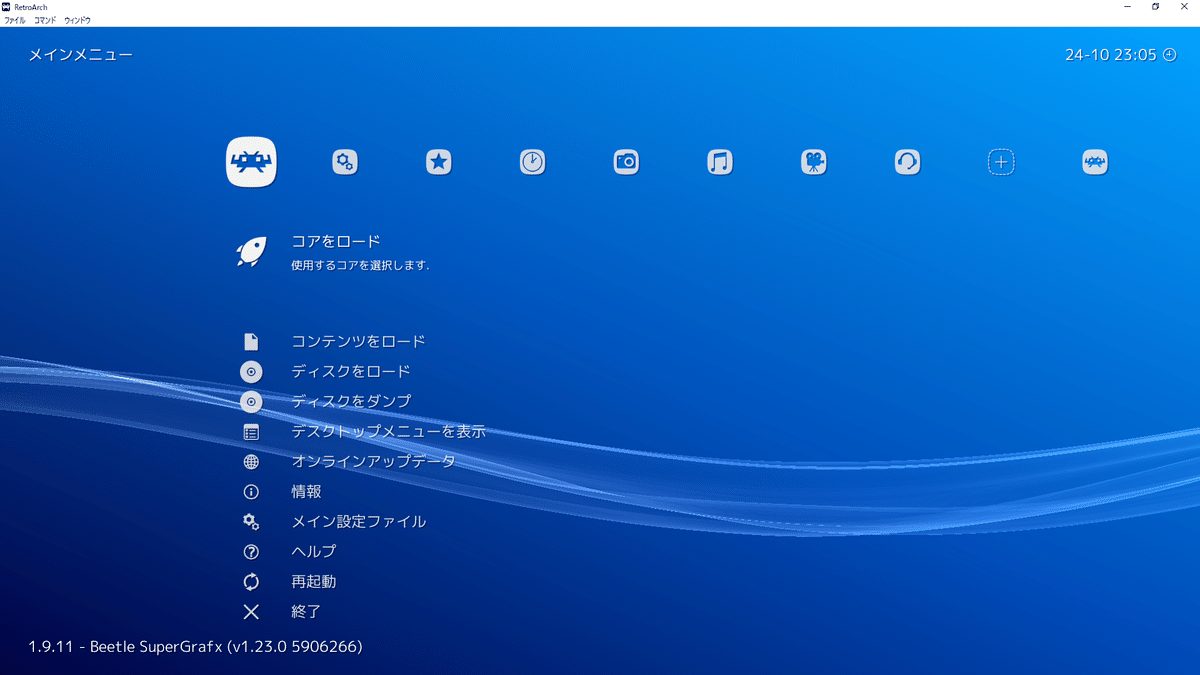This screenshot has height=675, width=1200.
Task: Open the last playlist invader icon
Action: pyautogui.click(x=1095, y=161)
